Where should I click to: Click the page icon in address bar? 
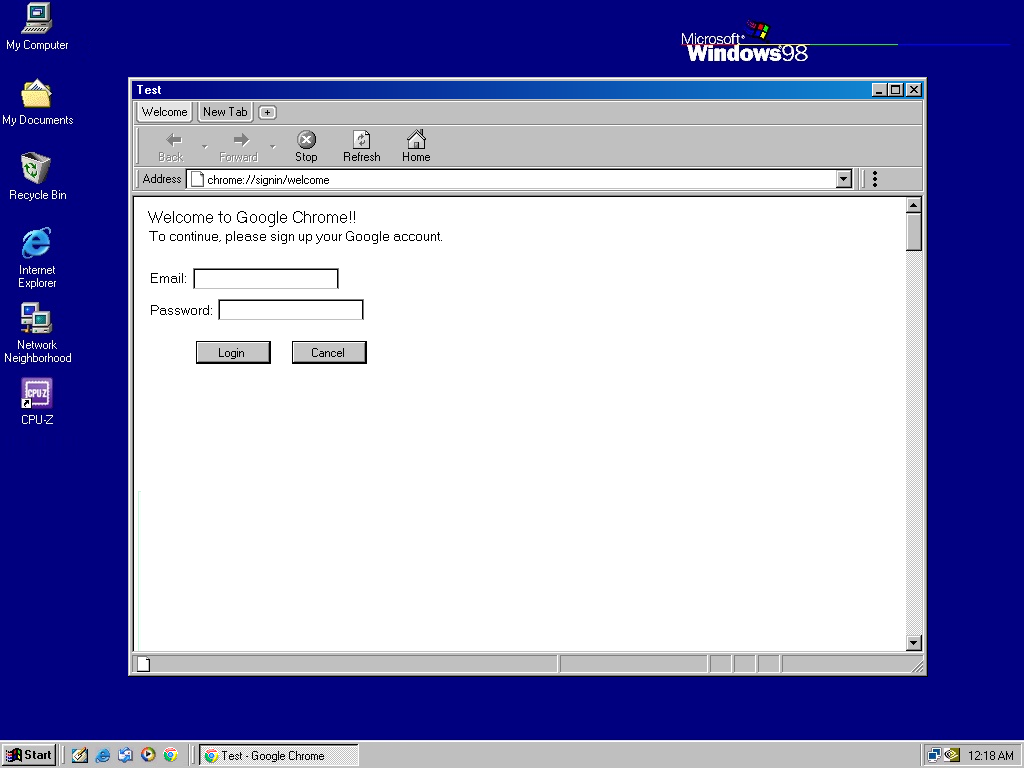coord(197,180)
